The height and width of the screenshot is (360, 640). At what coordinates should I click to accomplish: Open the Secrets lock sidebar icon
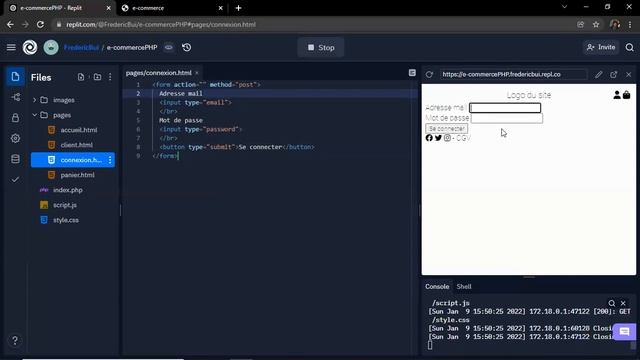coord(15,118)
